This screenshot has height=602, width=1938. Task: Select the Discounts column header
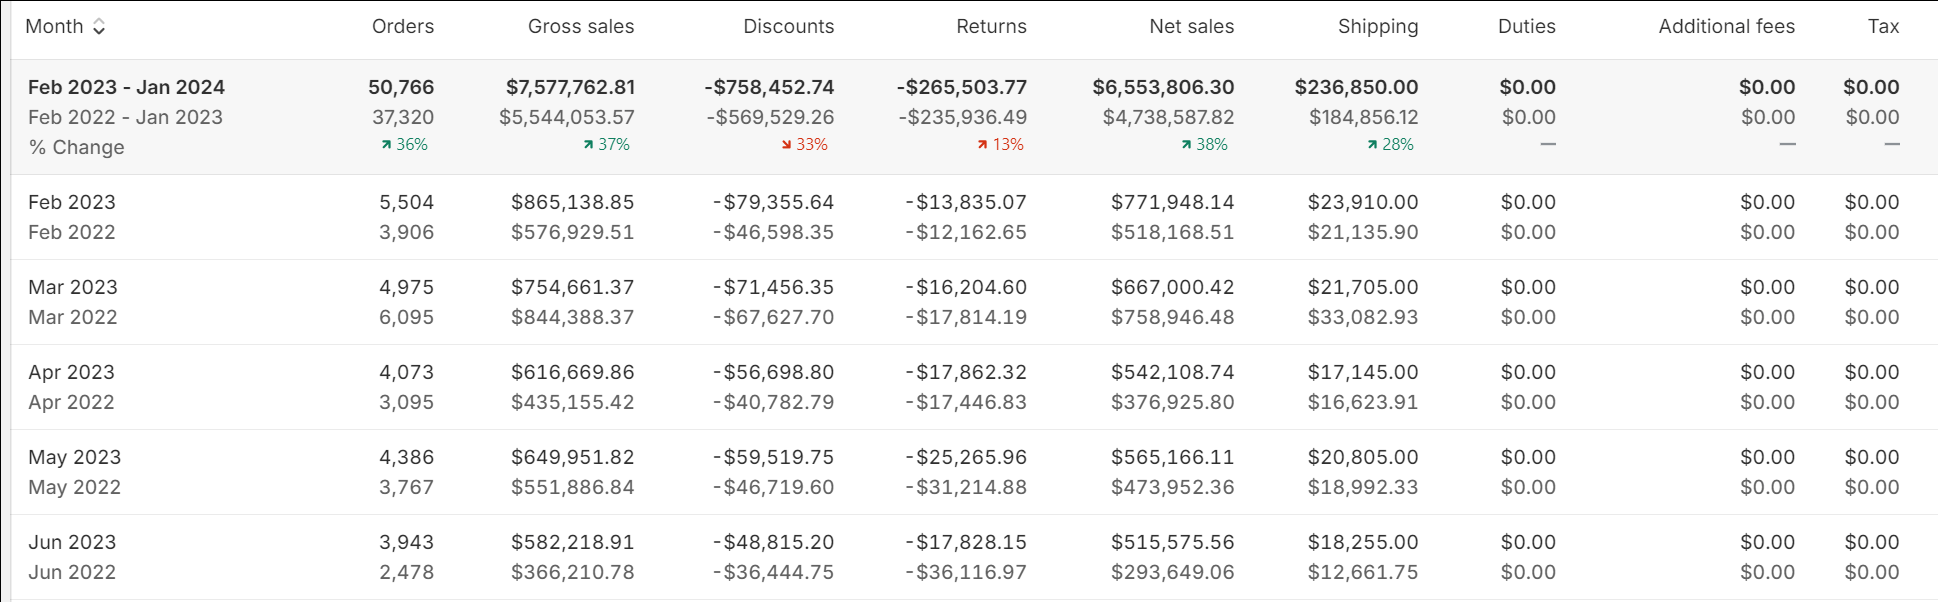(x=788, y=27)
